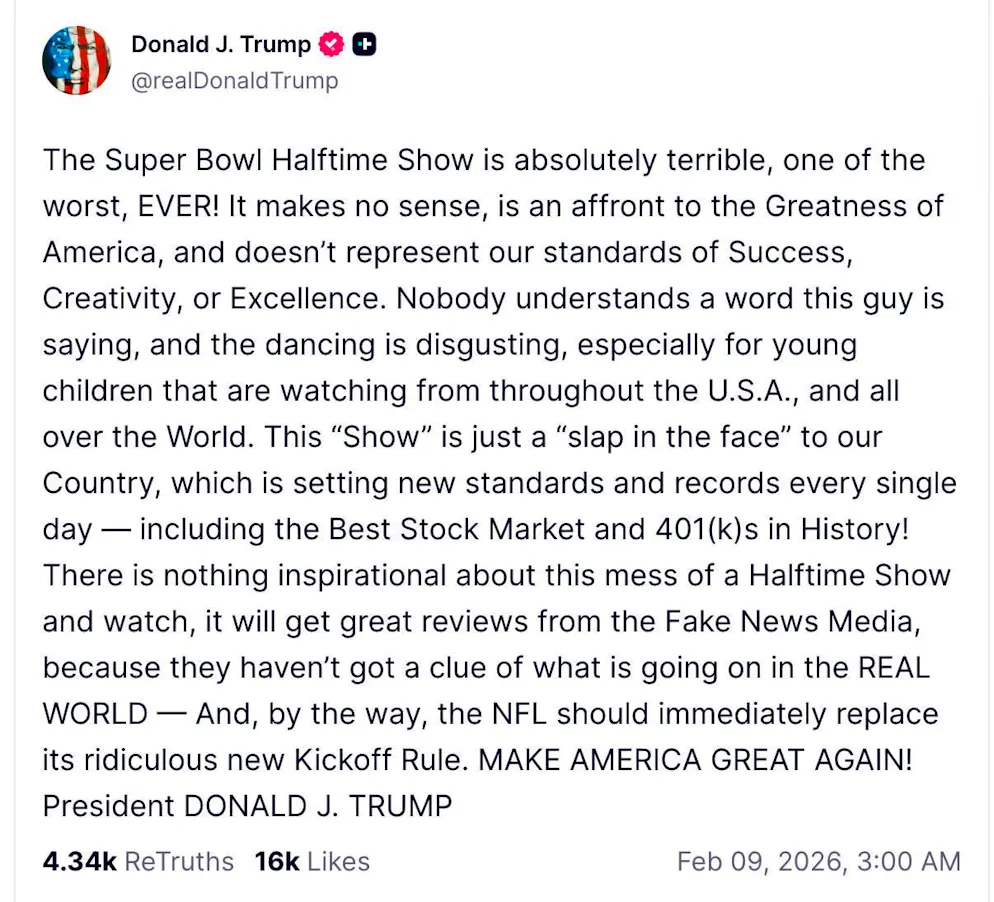Screen dimensions: 994x902
Task: Click the pink verified checkmark badge
Action: tap(332, 44)
